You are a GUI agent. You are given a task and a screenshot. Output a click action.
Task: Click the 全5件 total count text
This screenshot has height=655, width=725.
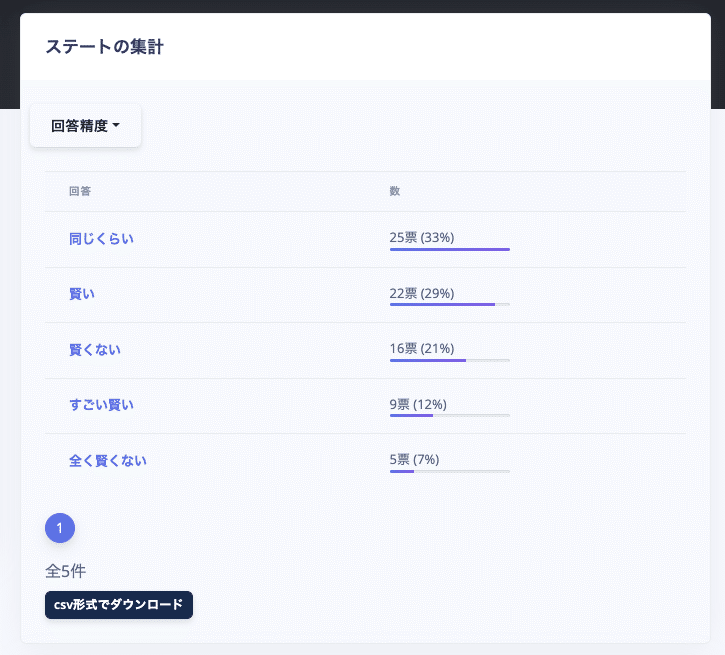click(66, 571)
